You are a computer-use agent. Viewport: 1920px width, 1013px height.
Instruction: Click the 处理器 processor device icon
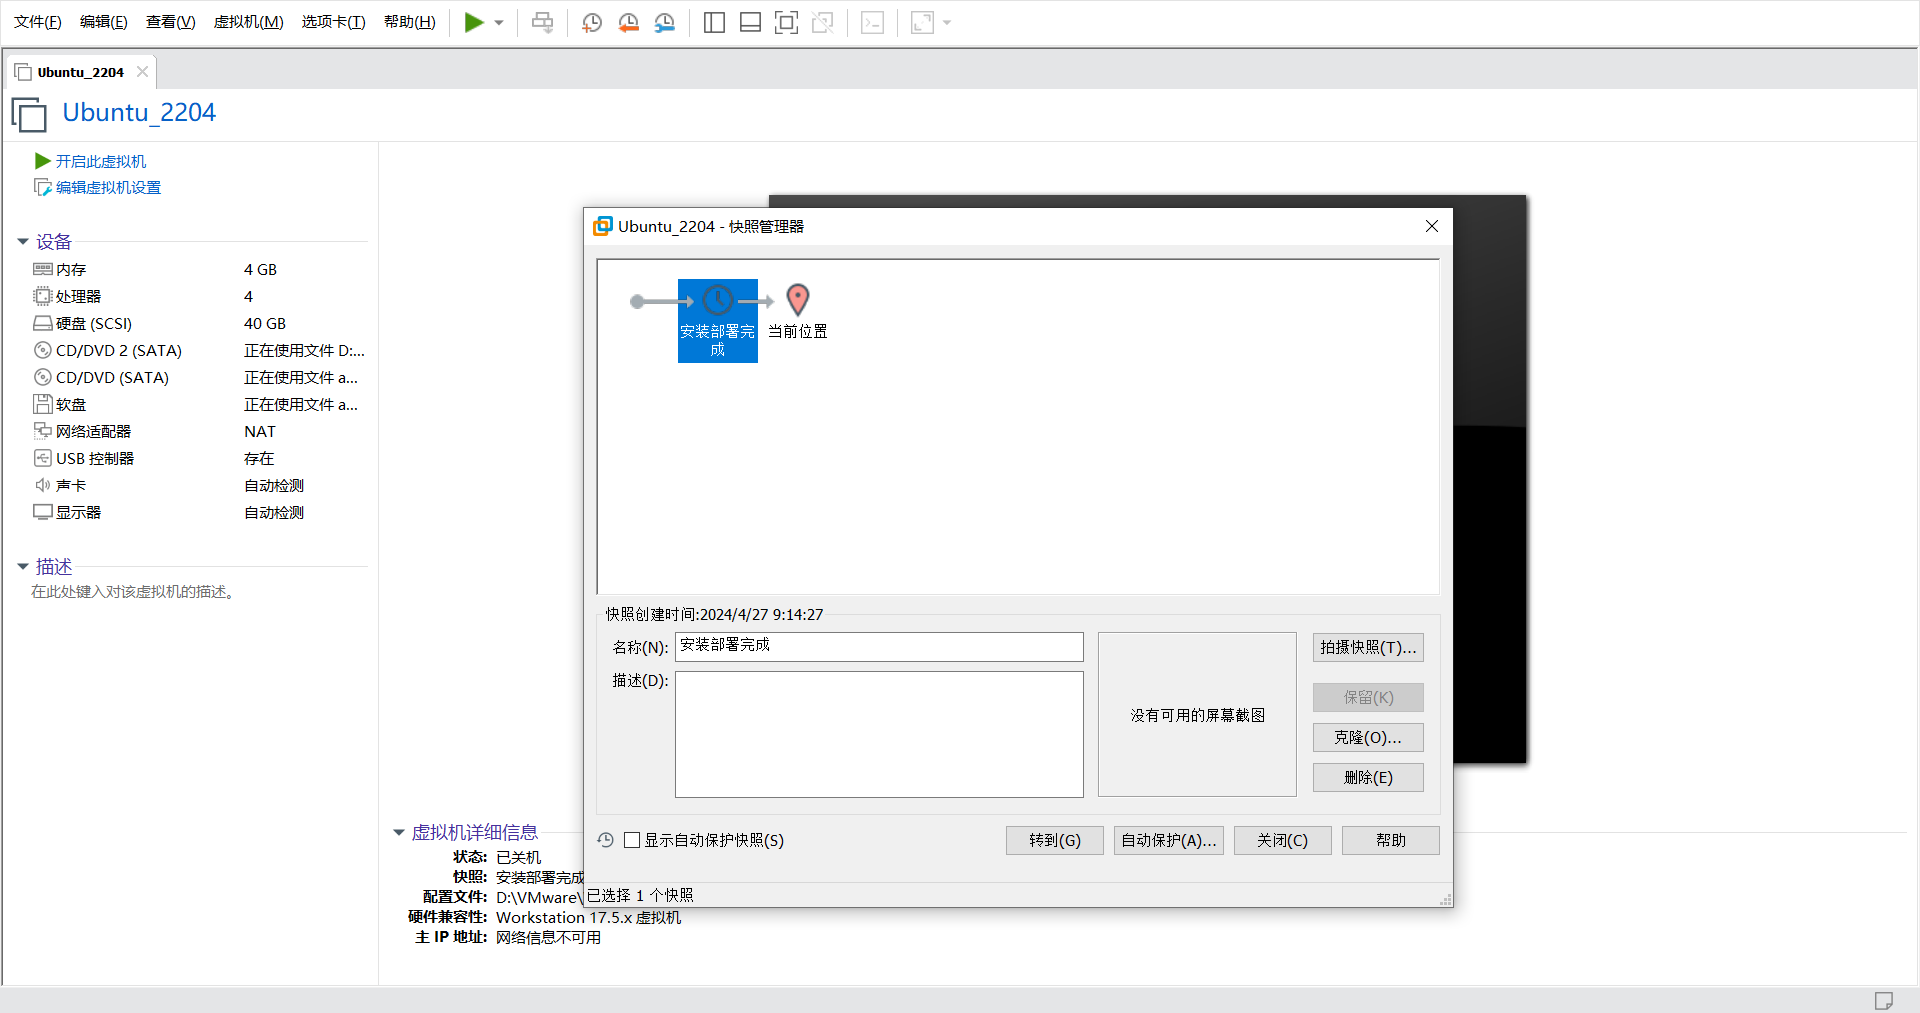(x=43, y=296)
